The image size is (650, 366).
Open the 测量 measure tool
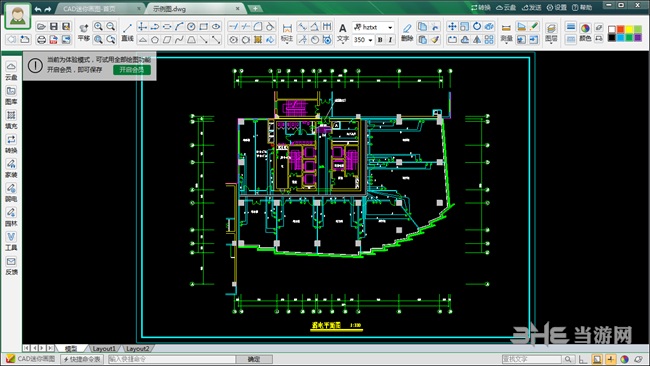point(506,32)
